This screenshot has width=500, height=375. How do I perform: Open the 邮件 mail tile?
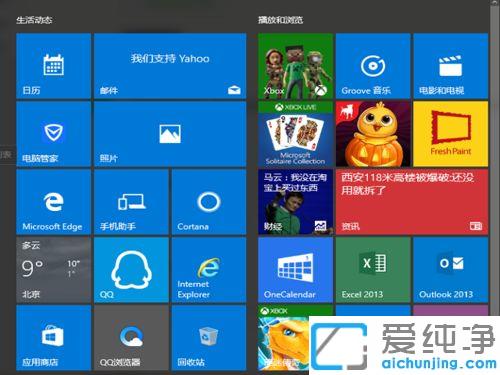170,66
